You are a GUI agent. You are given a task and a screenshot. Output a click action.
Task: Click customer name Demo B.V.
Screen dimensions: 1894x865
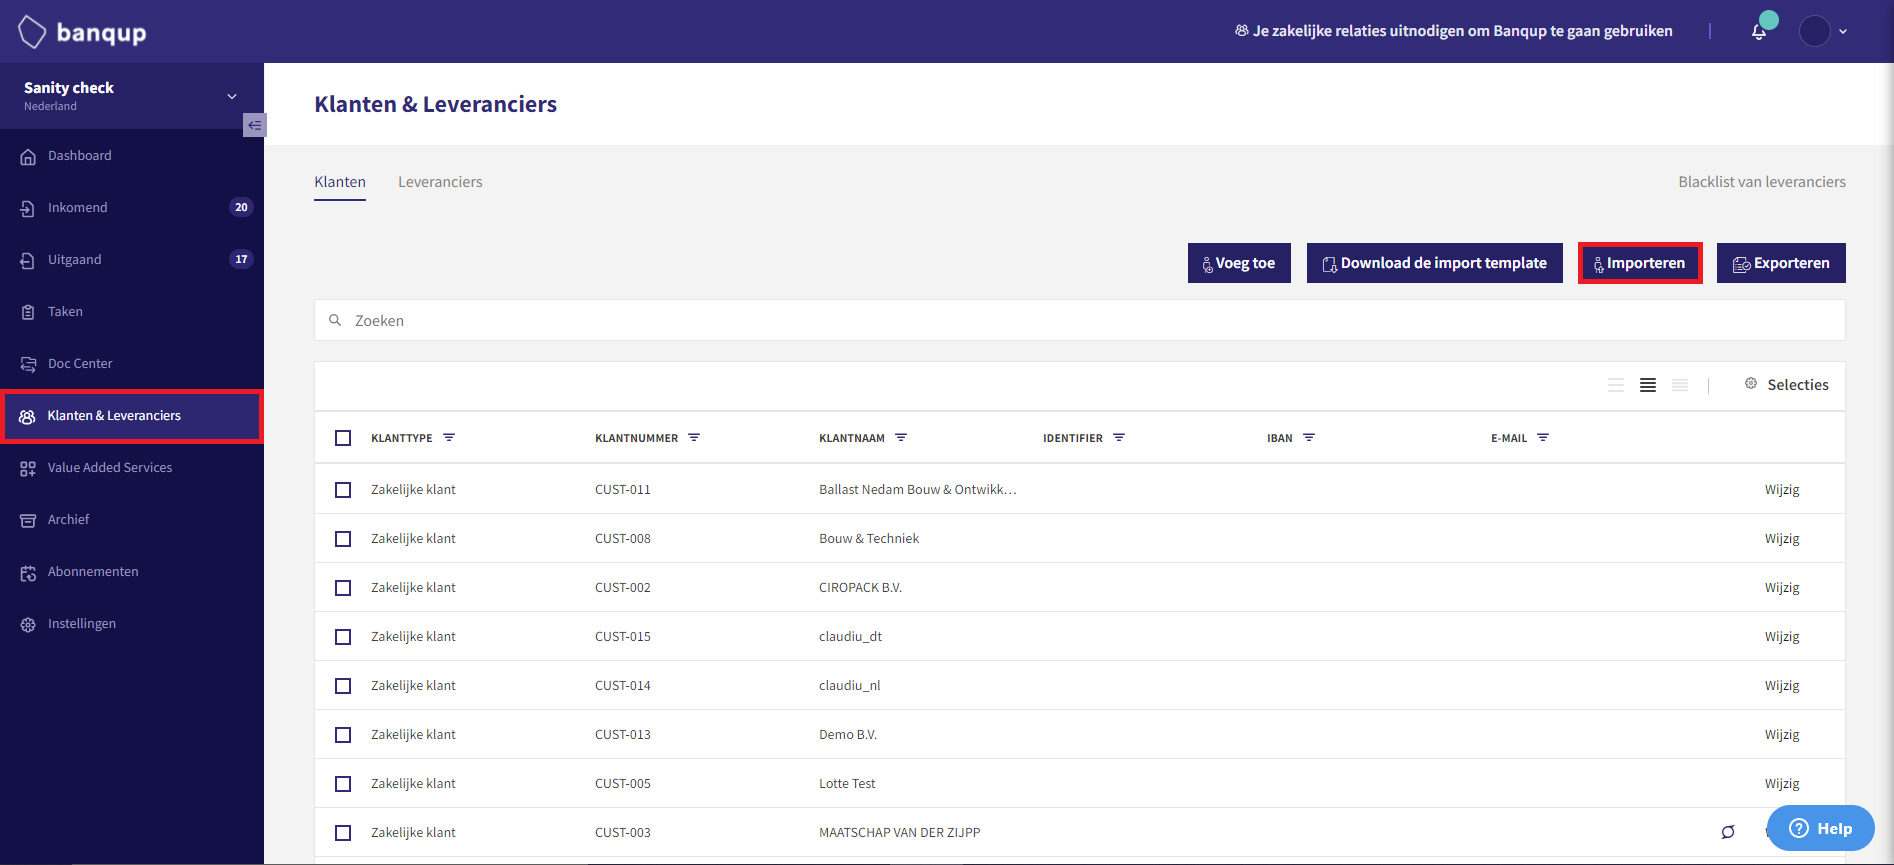(x=848, y=734)
